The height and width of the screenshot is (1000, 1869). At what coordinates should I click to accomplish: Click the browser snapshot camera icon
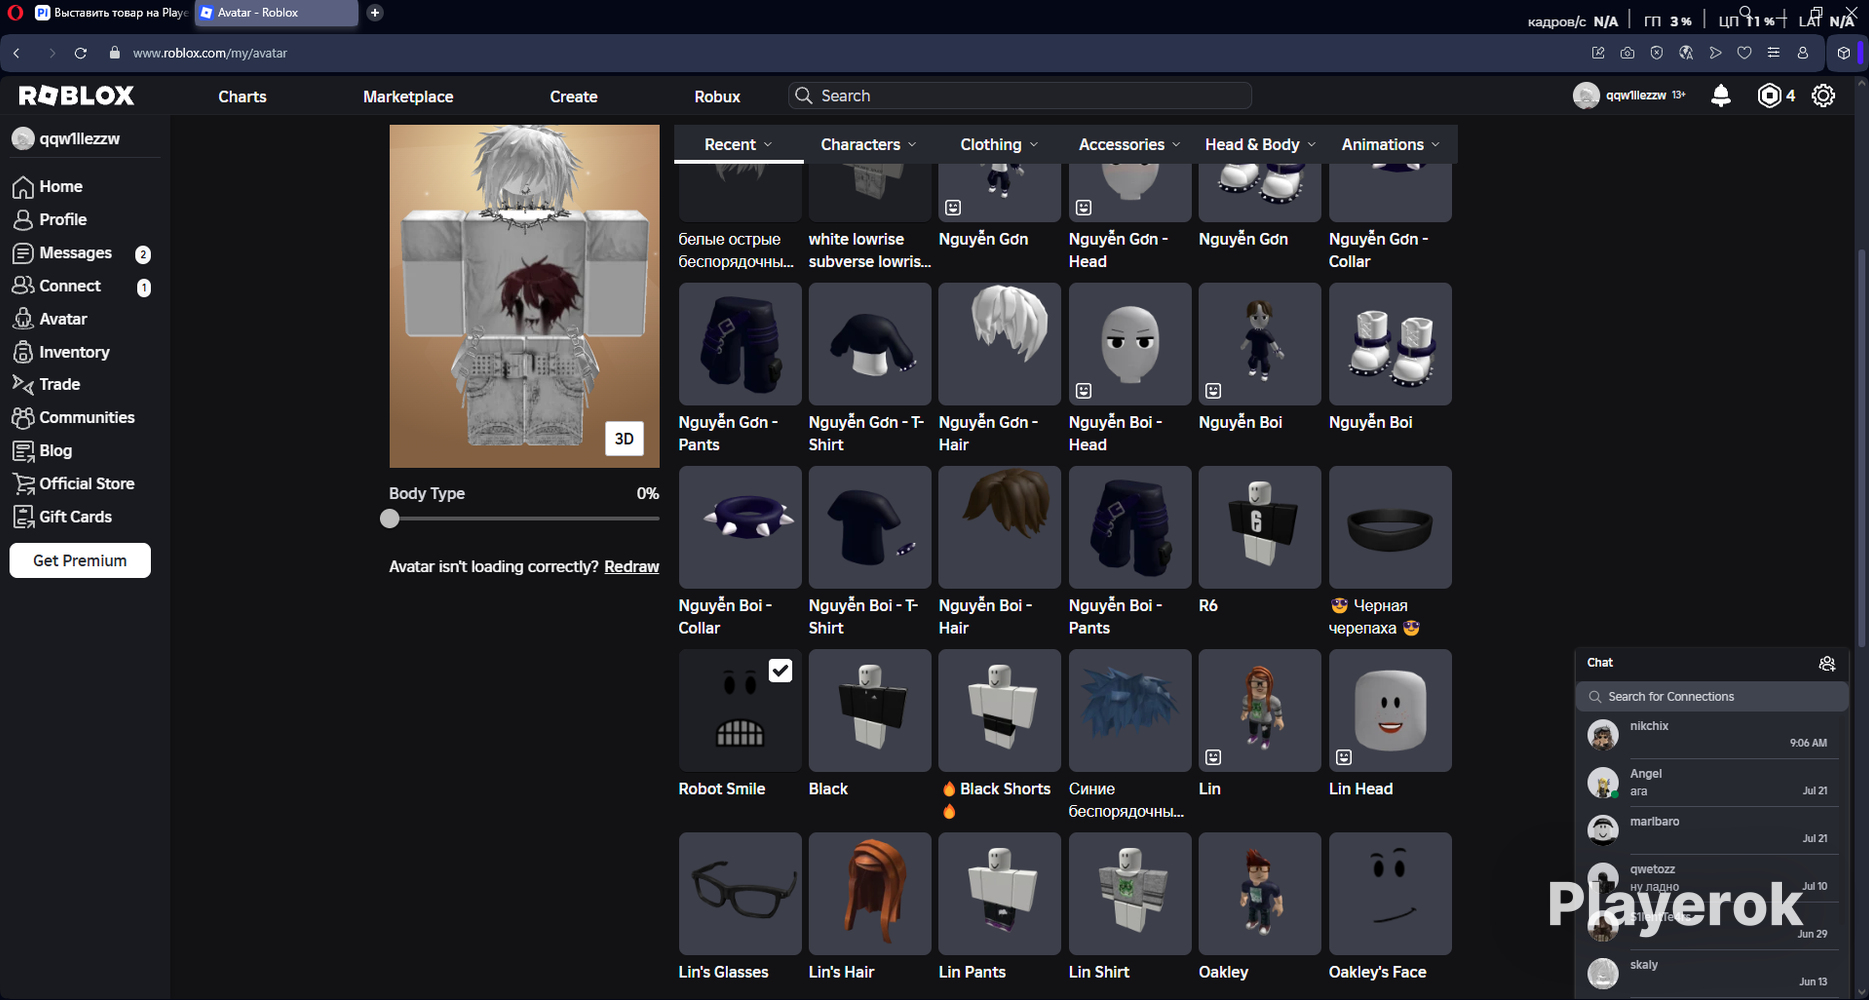[1627, 53]
